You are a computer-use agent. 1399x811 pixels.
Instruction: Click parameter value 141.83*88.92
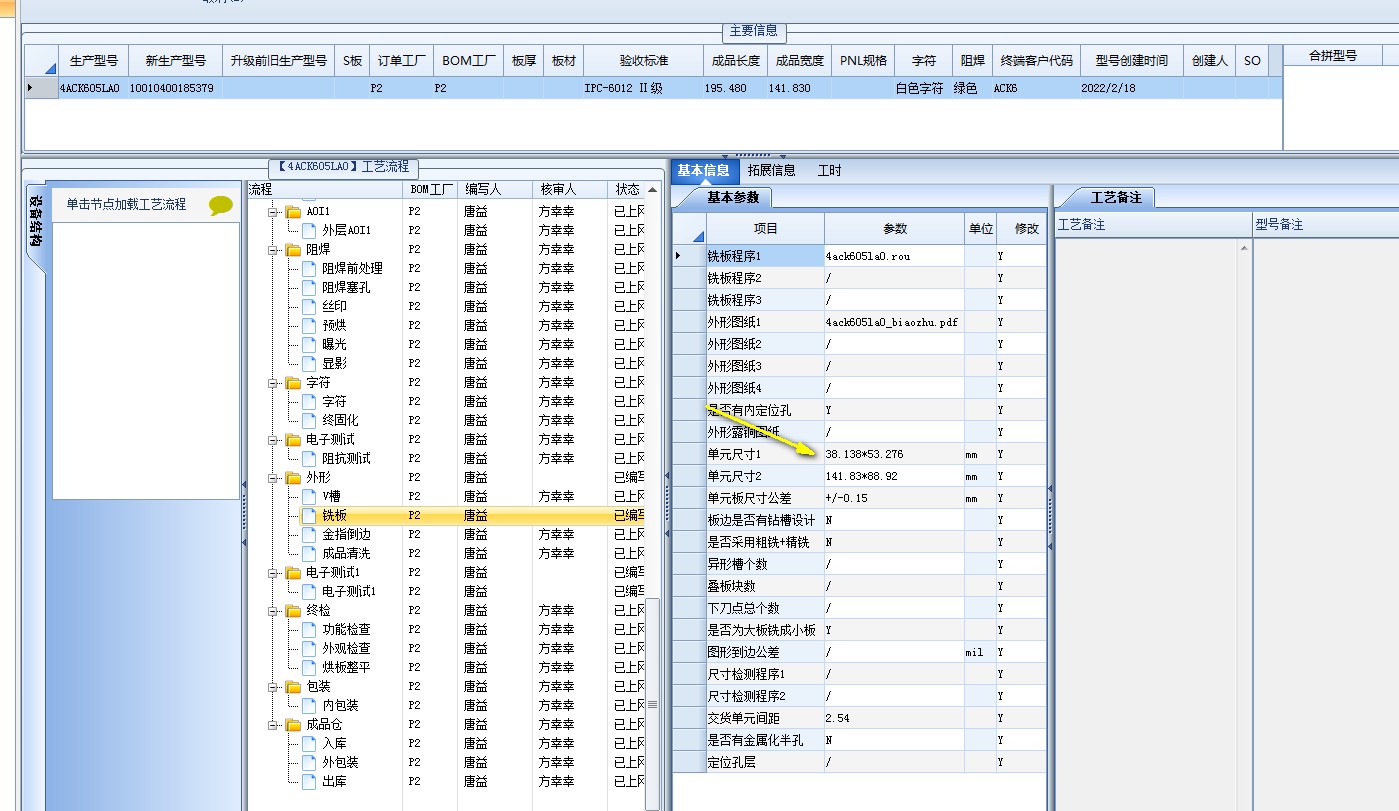coord(862,476)
